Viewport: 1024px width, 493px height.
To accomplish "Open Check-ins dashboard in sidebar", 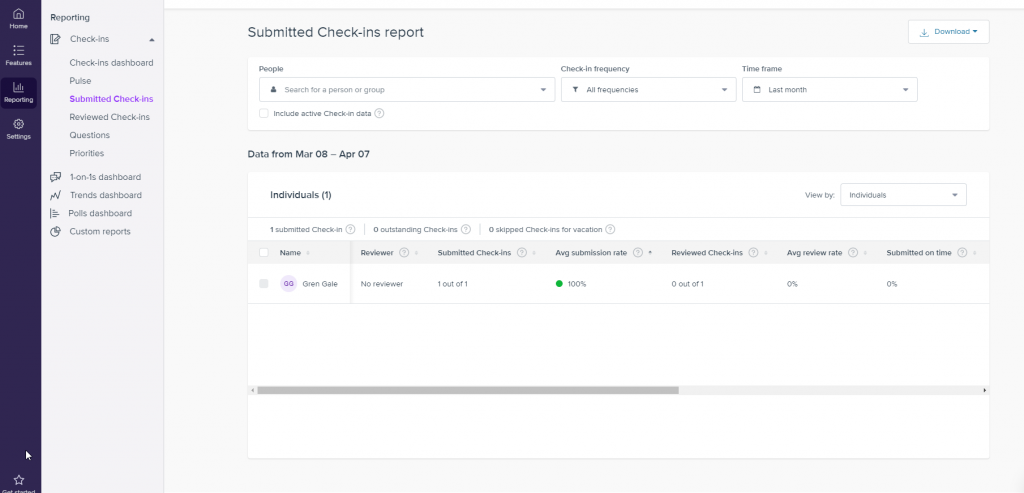I will (111, 63).
